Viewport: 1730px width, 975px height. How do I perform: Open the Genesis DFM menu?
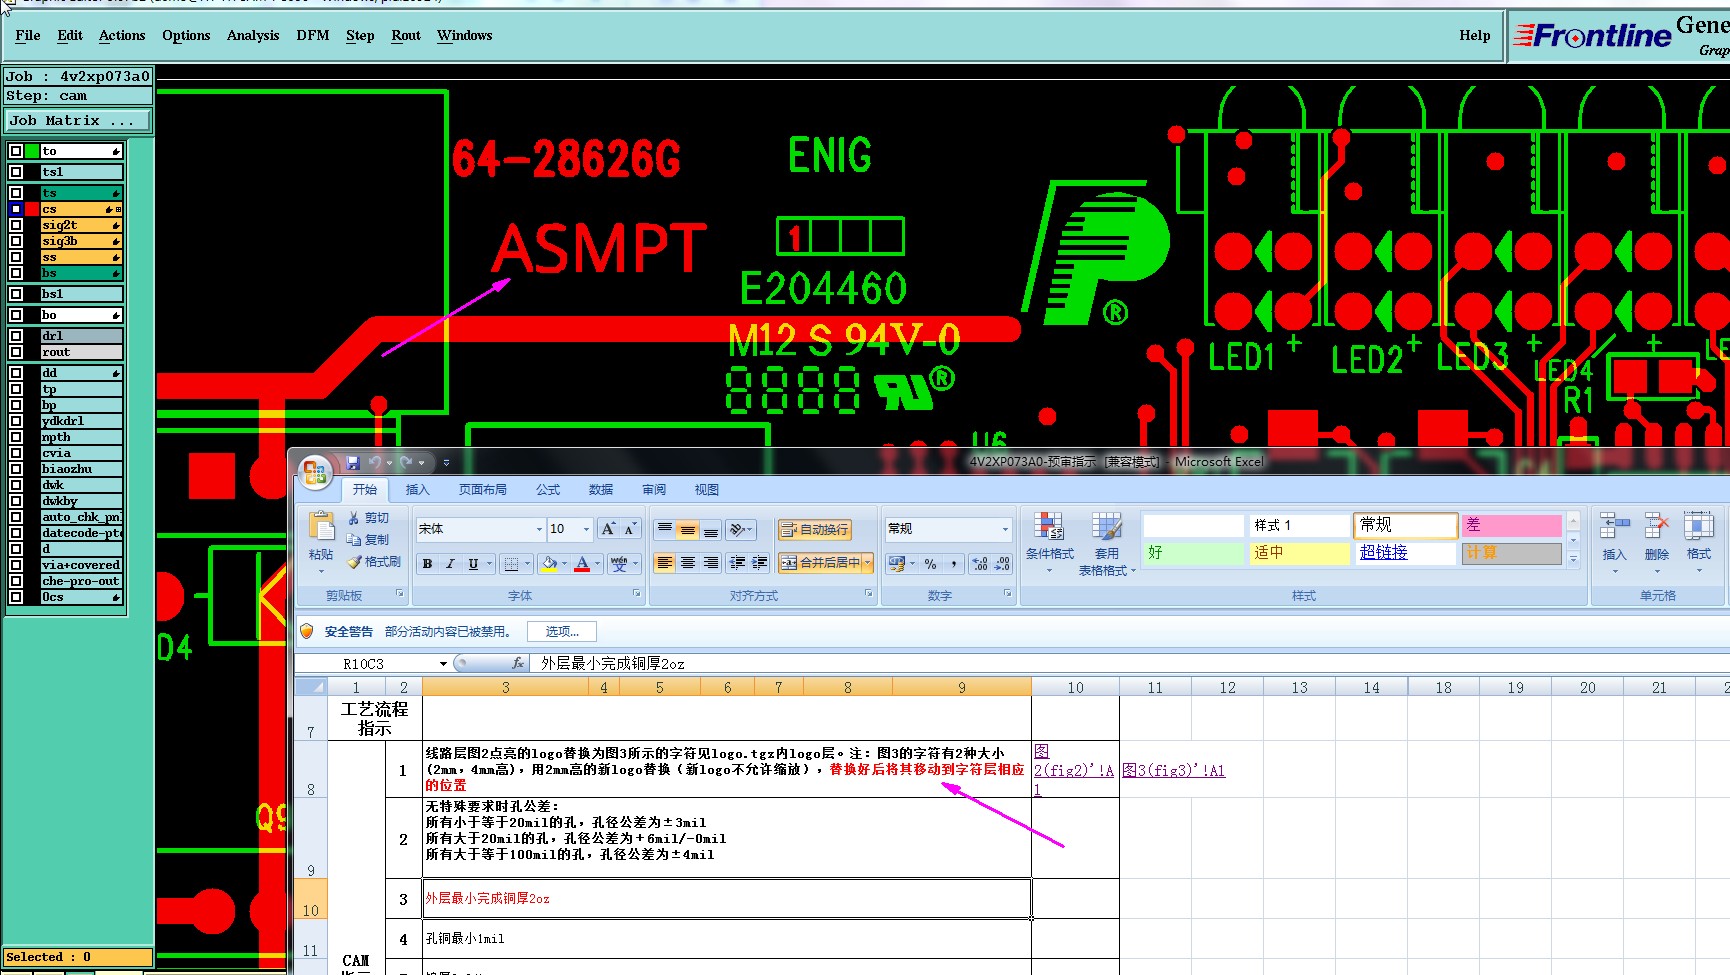tap(313, 35)
